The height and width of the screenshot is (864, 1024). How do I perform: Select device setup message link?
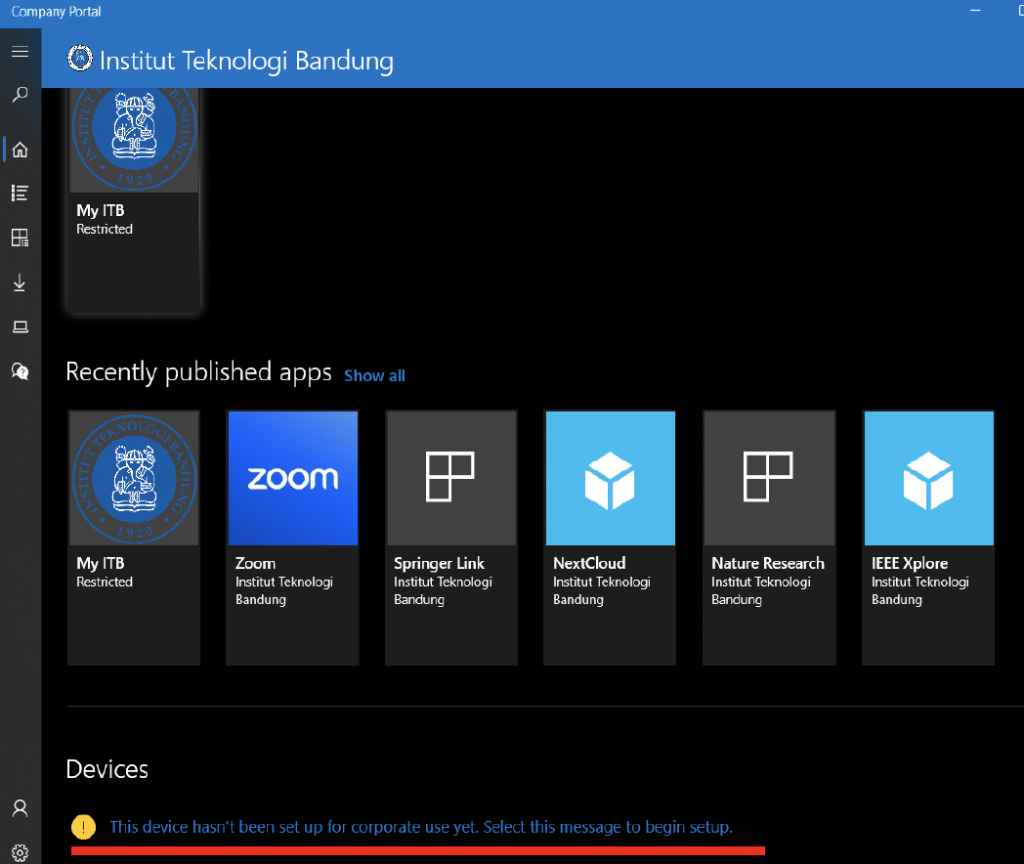[421, 827]
